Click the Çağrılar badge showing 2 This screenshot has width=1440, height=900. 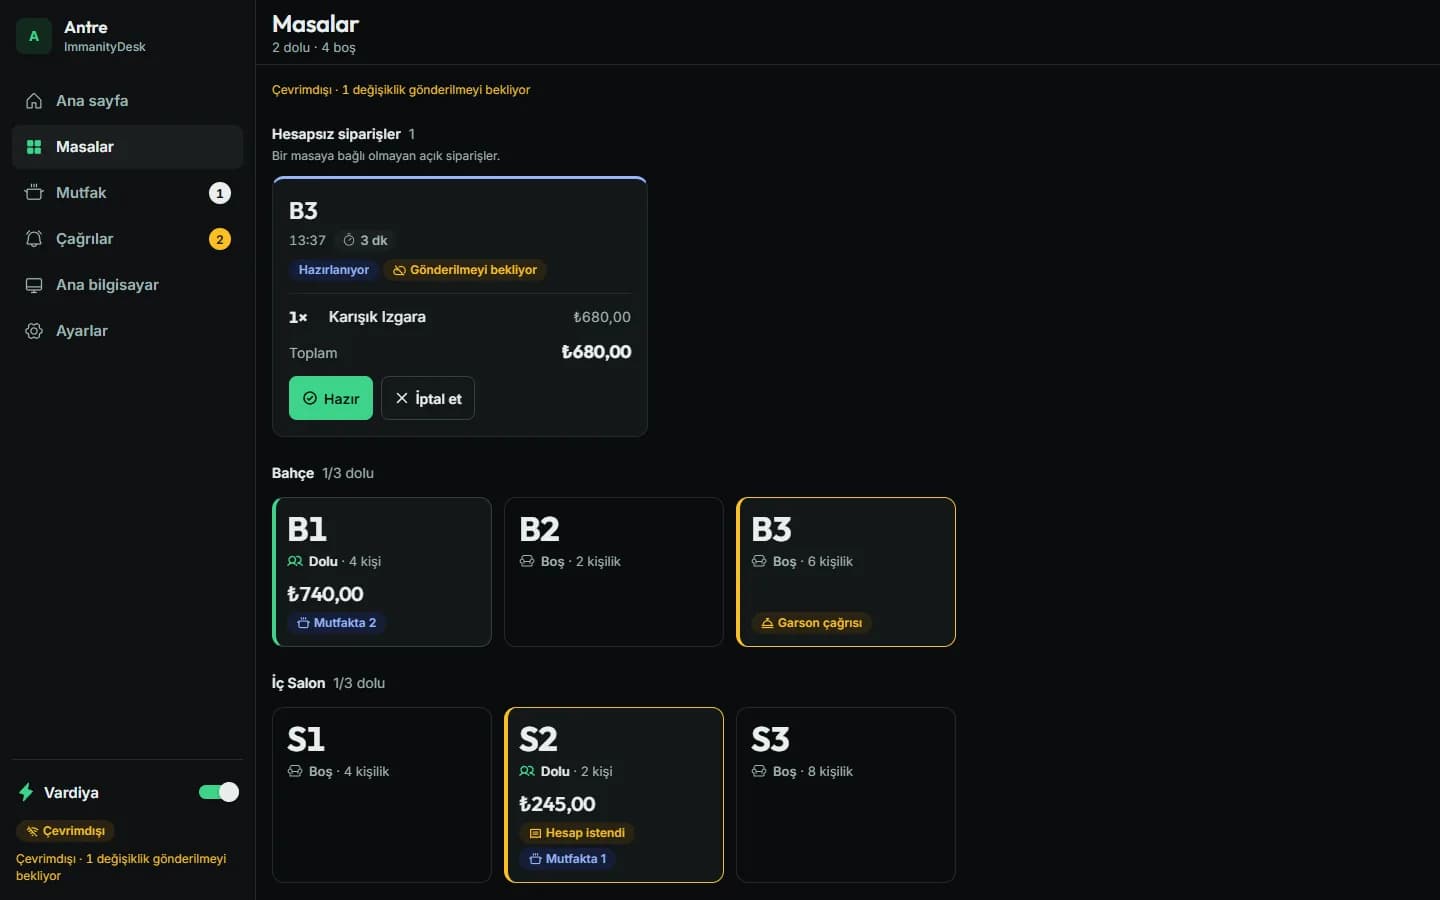pos(220,239)
